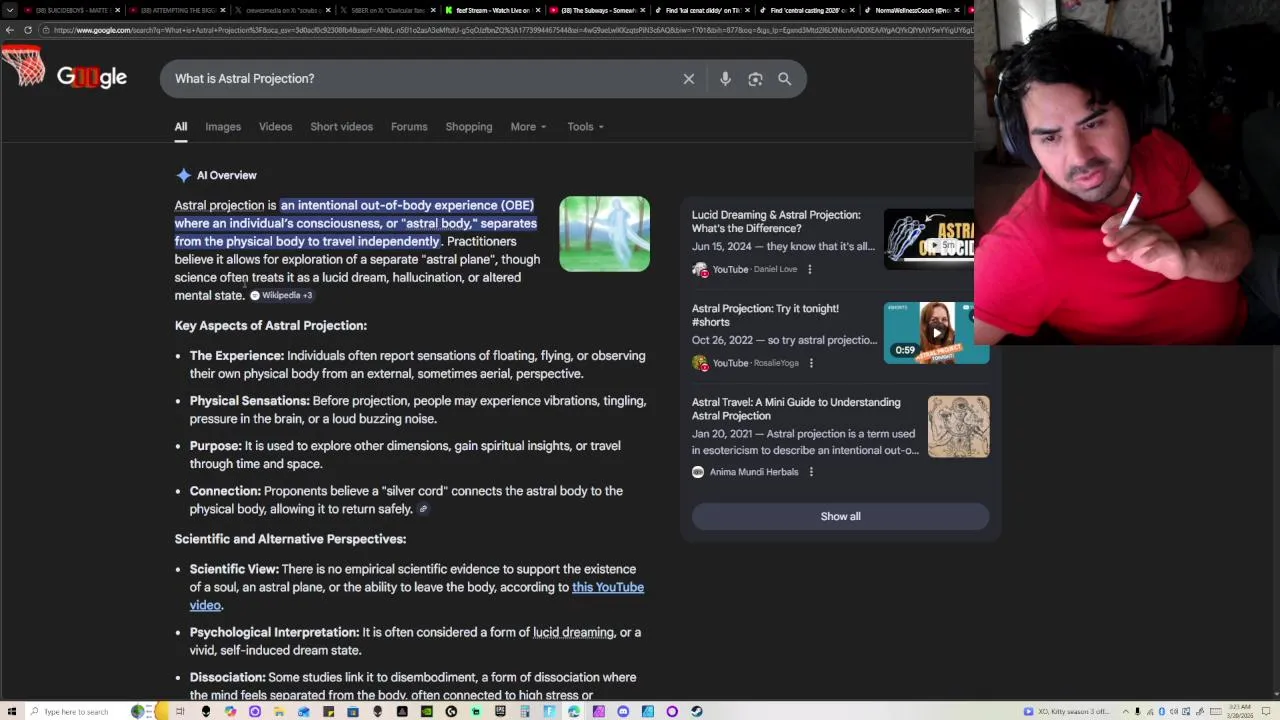Close the 'The Subways' browser tab
The image size is (1280, 720).
click(x=642, y=10)
